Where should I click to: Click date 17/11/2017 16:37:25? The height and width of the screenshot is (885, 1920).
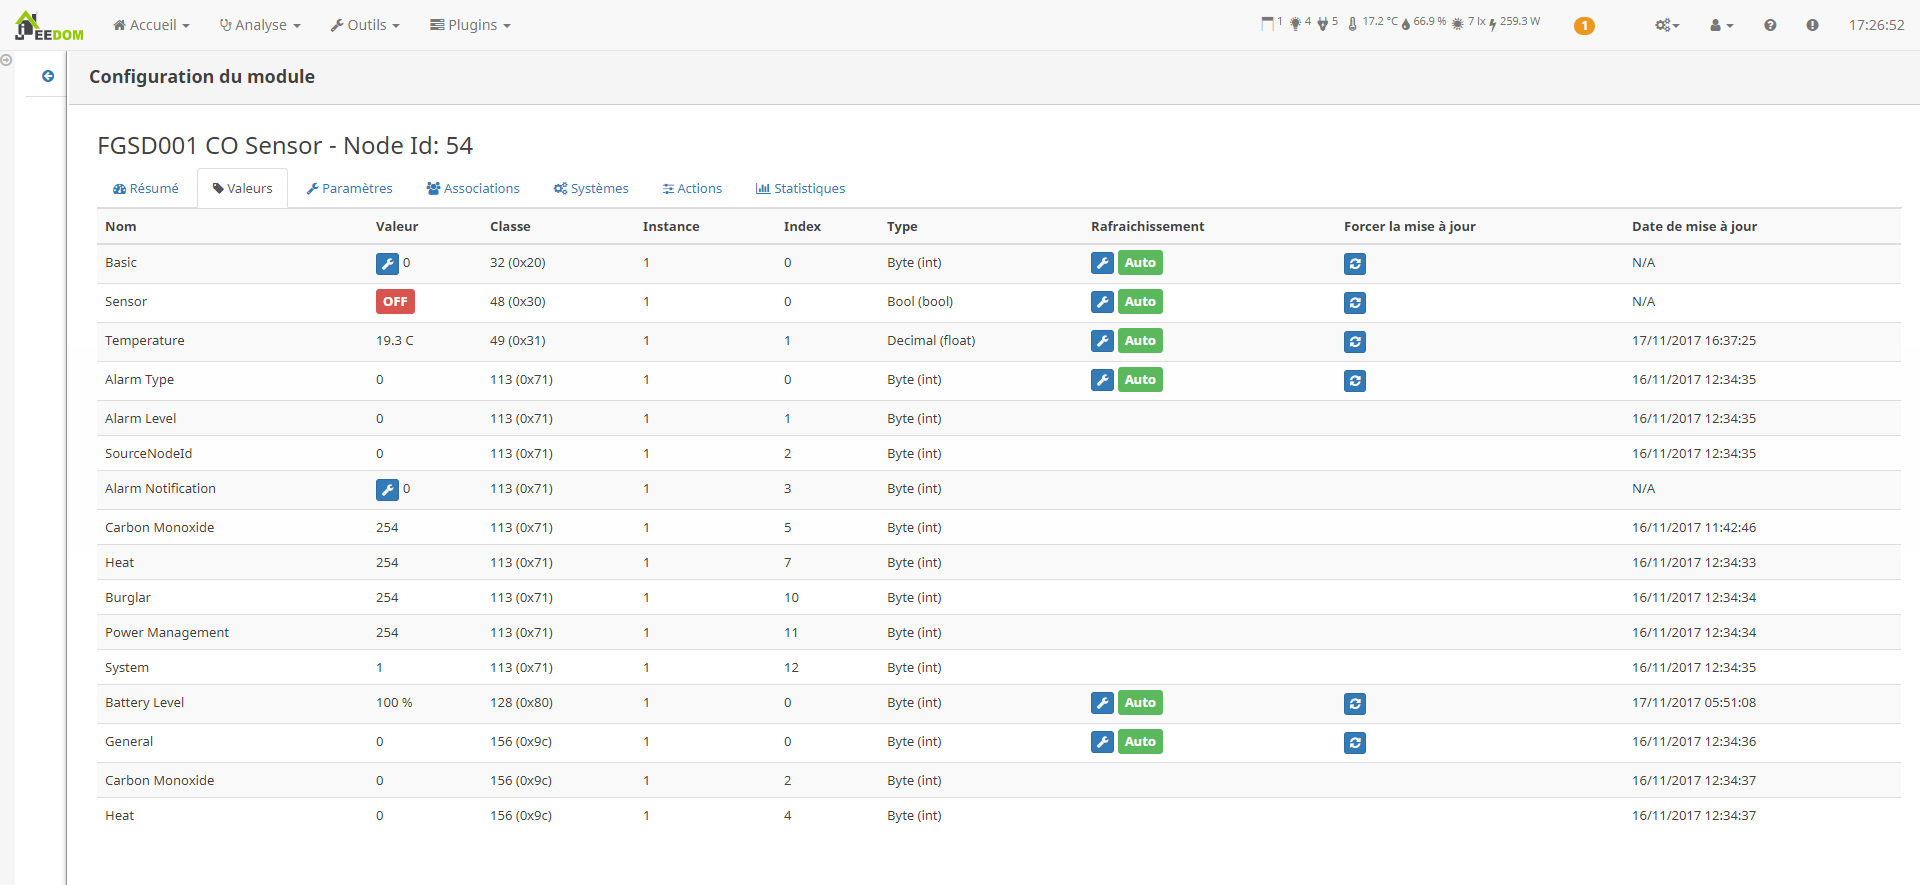pos(1694,341)
